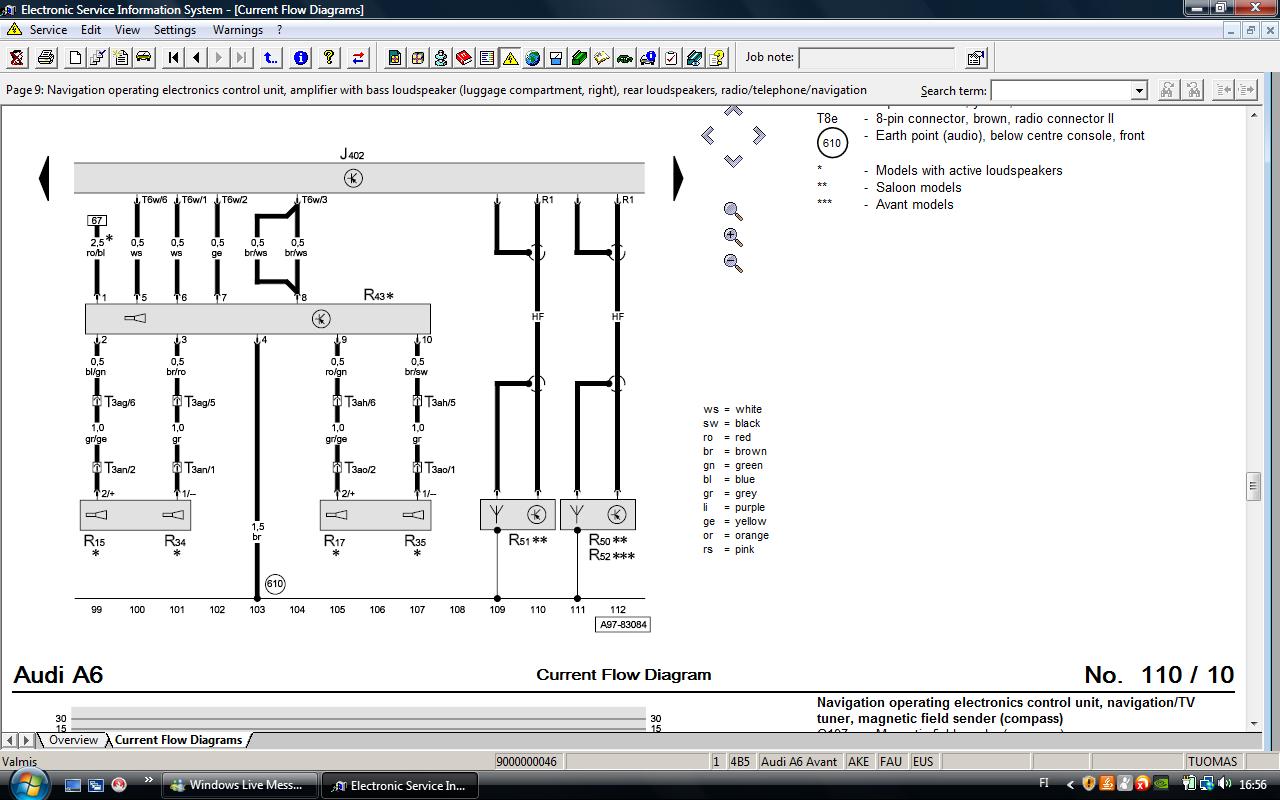Screen dimensions: 1280x800
Task: Zoom out using the minus magnifier
Action: click(733, 263)
